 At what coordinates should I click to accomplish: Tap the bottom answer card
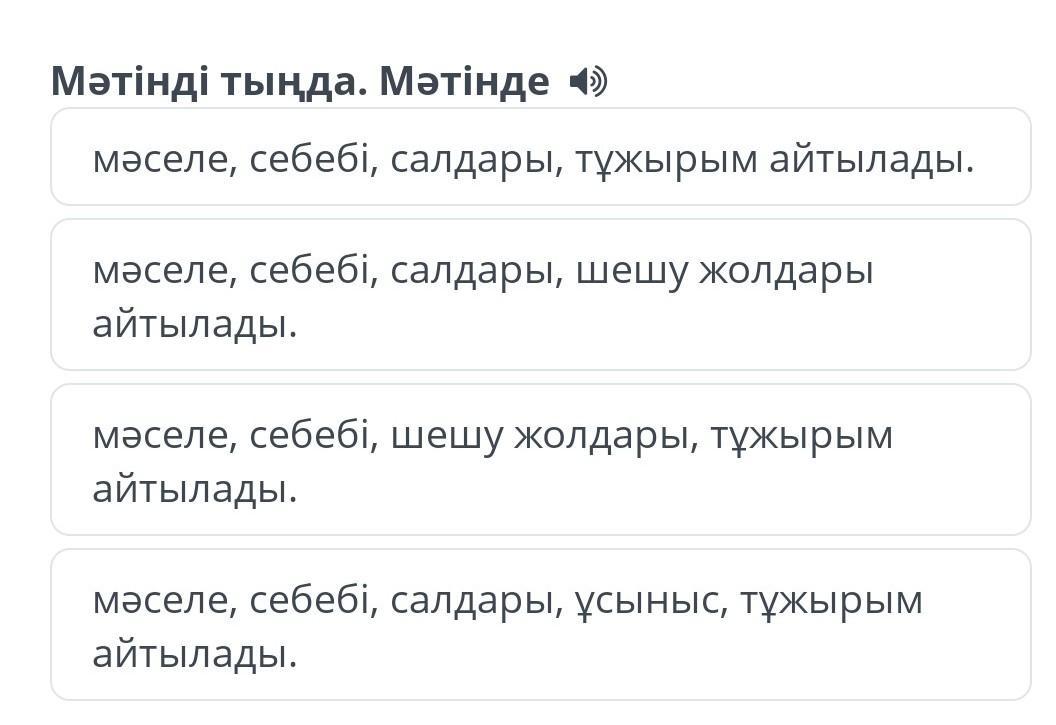[x=540, y=625]
